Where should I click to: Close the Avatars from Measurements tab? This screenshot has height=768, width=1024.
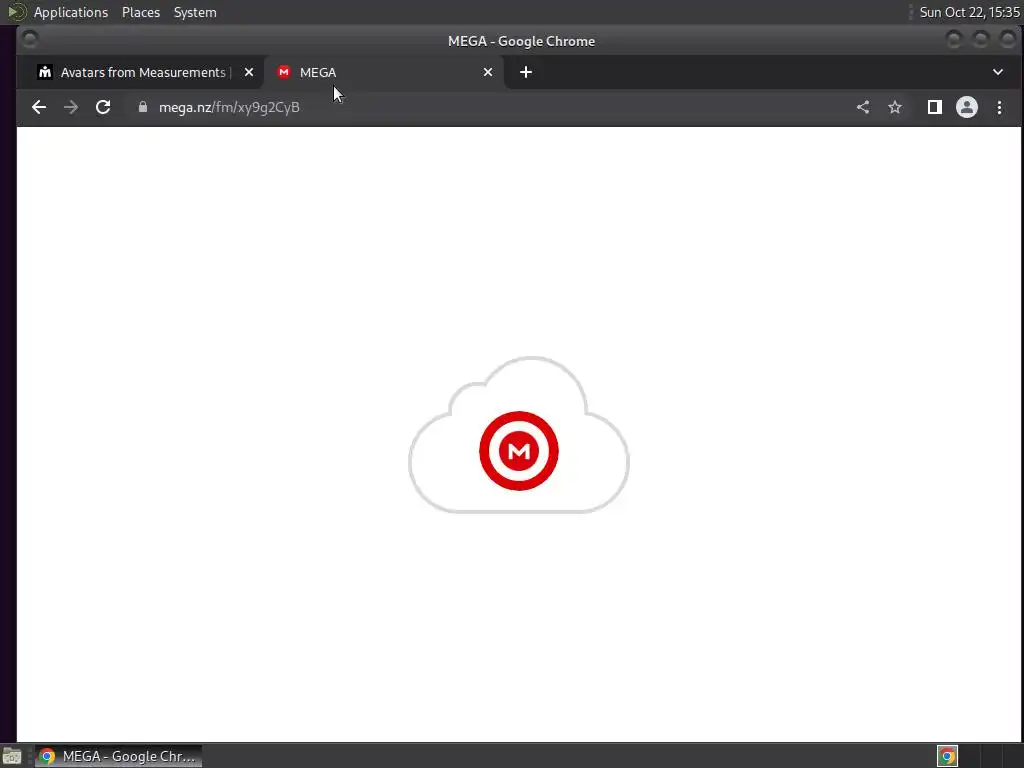pos(249,72)
